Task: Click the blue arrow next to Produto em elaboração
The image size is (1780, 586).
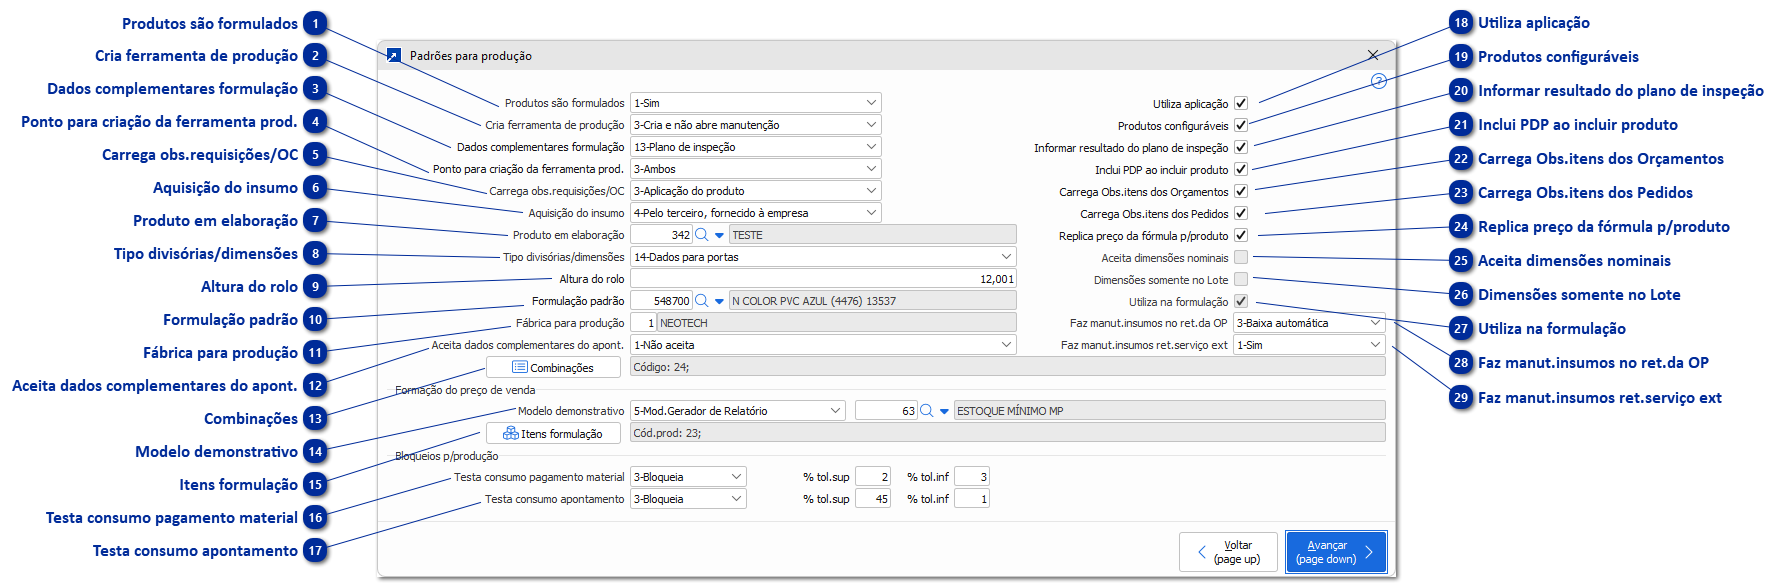Action: point(719,236)
